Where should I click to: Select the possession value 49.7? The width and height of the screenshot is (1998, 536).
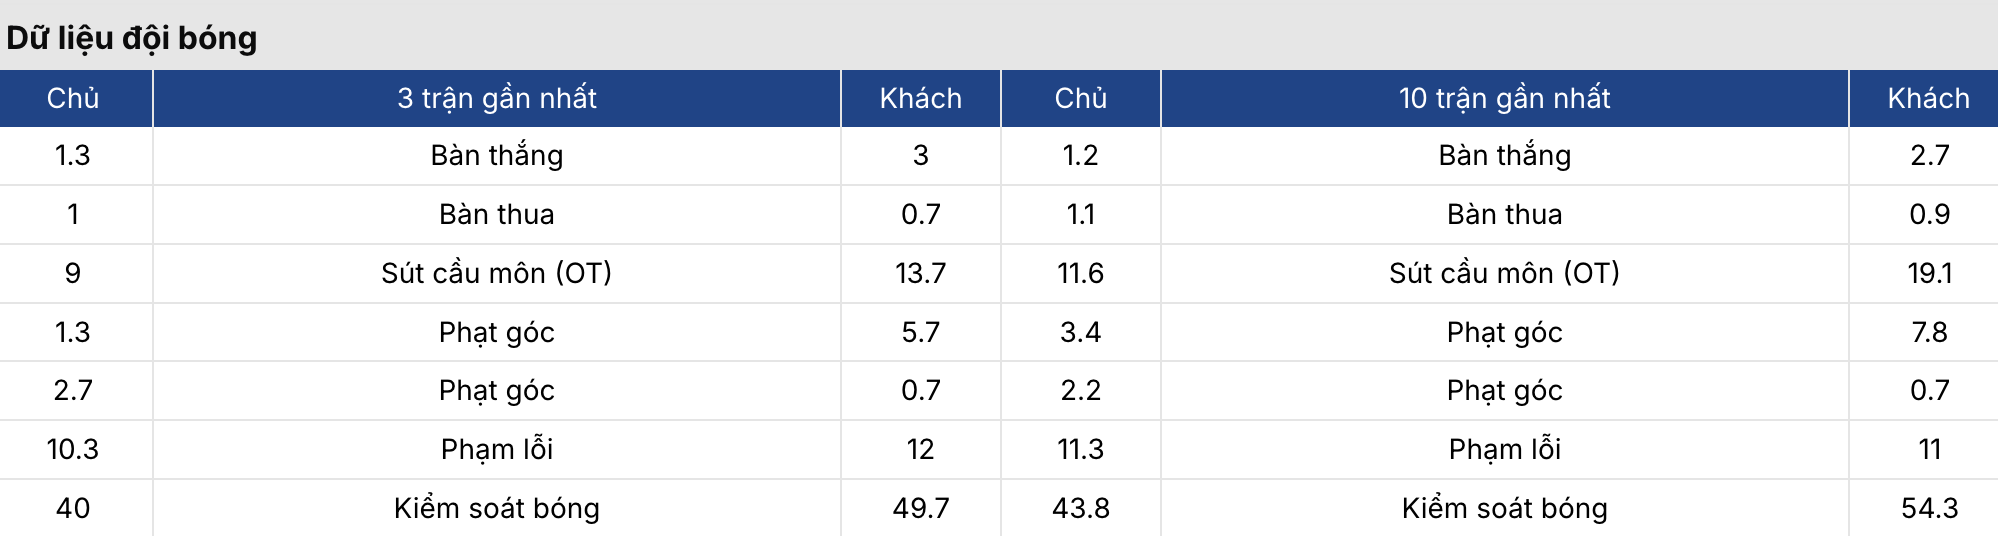[x=920, y=508]
